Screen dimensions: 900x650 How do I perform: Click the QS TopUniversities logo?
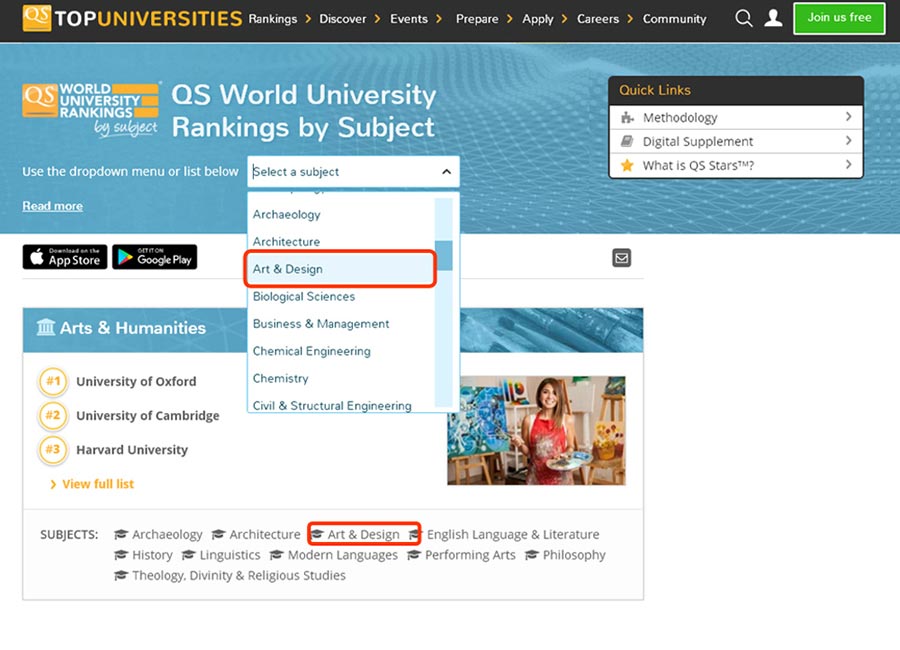(x=132, y=18)
